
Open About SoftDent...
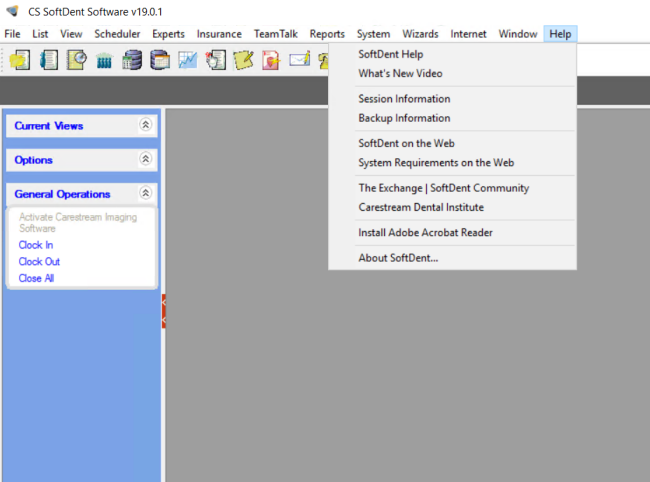(x=452, y=258)
